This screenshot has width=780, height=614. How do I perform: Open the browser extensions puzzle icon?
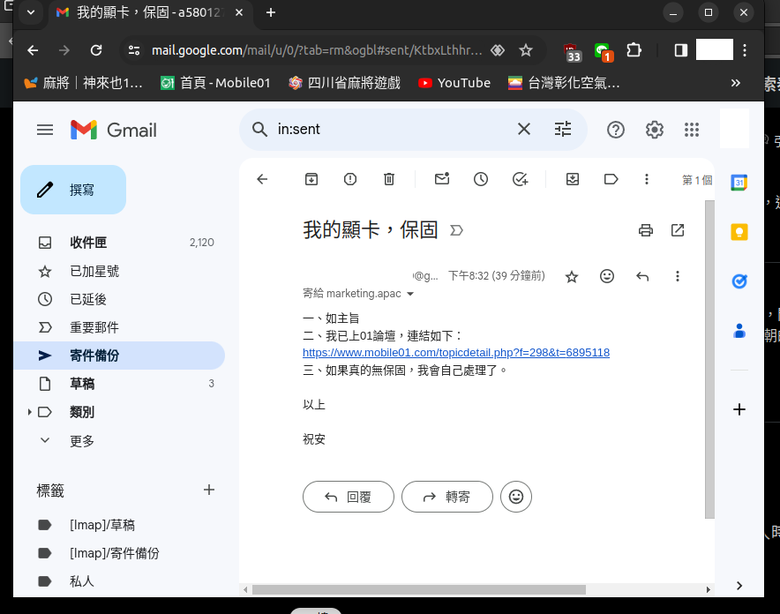pos(633,50)
